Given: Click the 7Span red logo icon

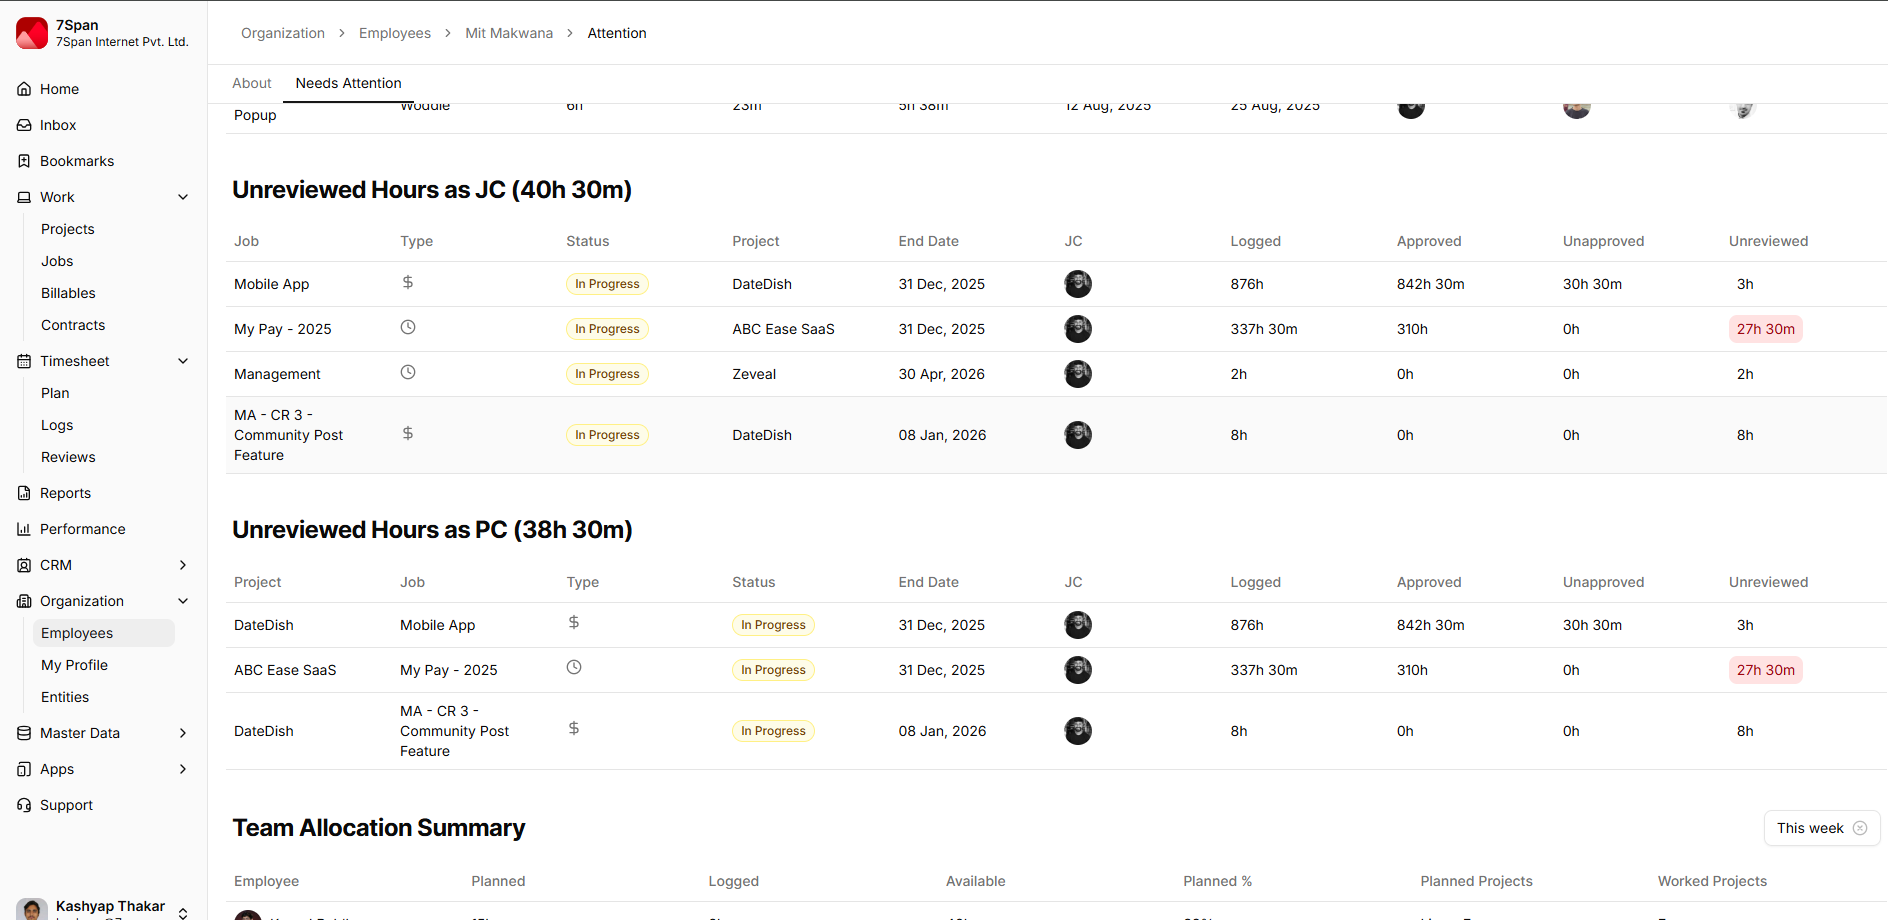Looking at the screenshot, I should [32, 33].
